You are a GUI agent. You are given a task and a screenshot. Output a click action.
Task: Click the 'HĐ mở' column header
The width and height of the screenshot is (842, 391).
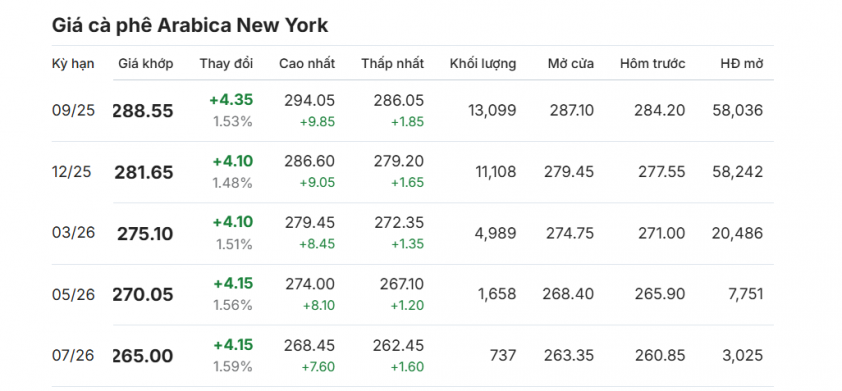[x=742, y=63]
